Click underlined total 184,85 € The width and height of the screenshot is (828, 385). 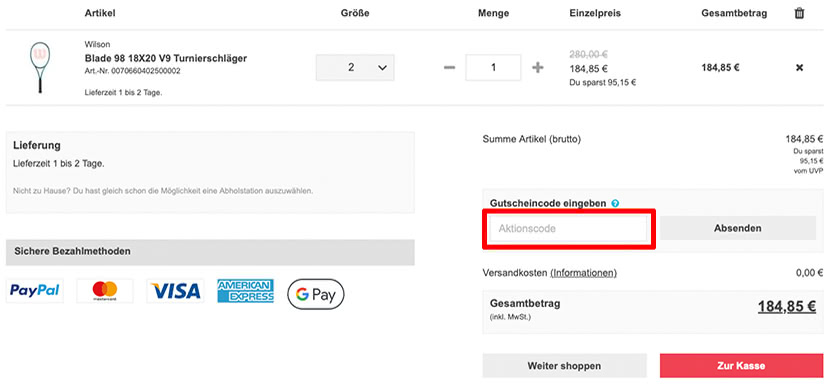(787, 307)
